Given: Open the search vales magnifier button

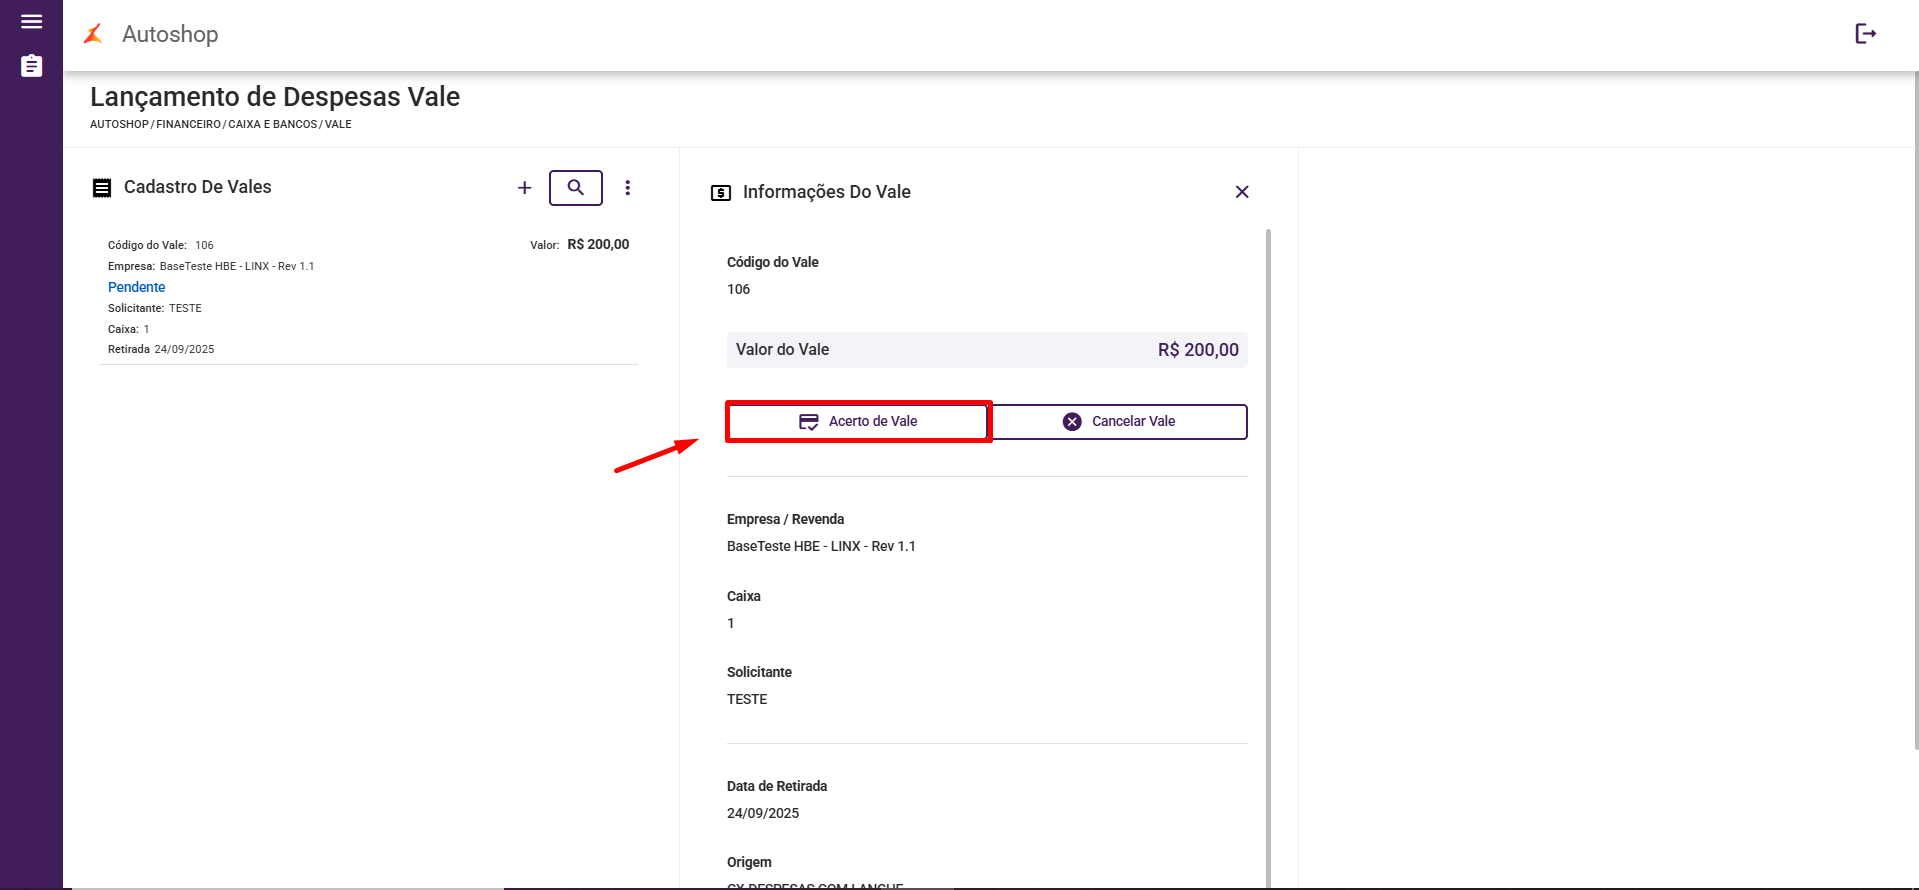Looking at the screenshot, I should pos(576,188).
